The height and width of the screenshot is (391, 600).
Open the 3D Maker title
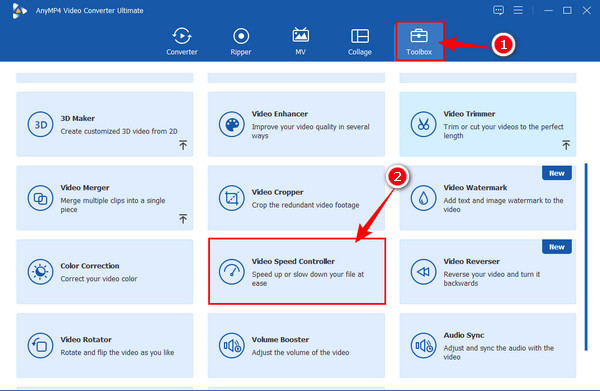[78, 118]
